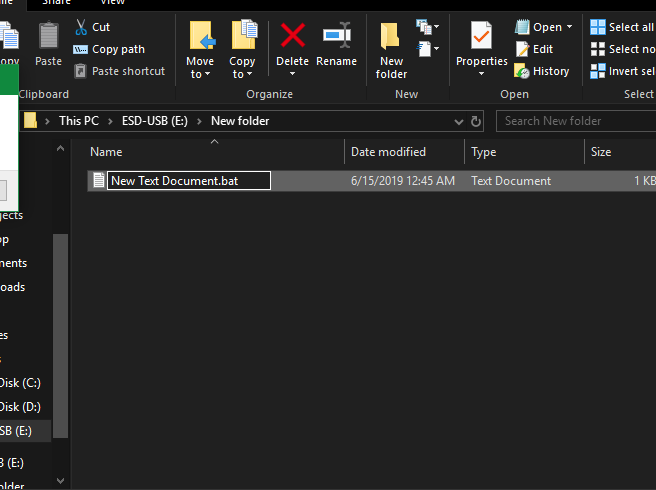Navigate to This PC breadcrumb

79,121
